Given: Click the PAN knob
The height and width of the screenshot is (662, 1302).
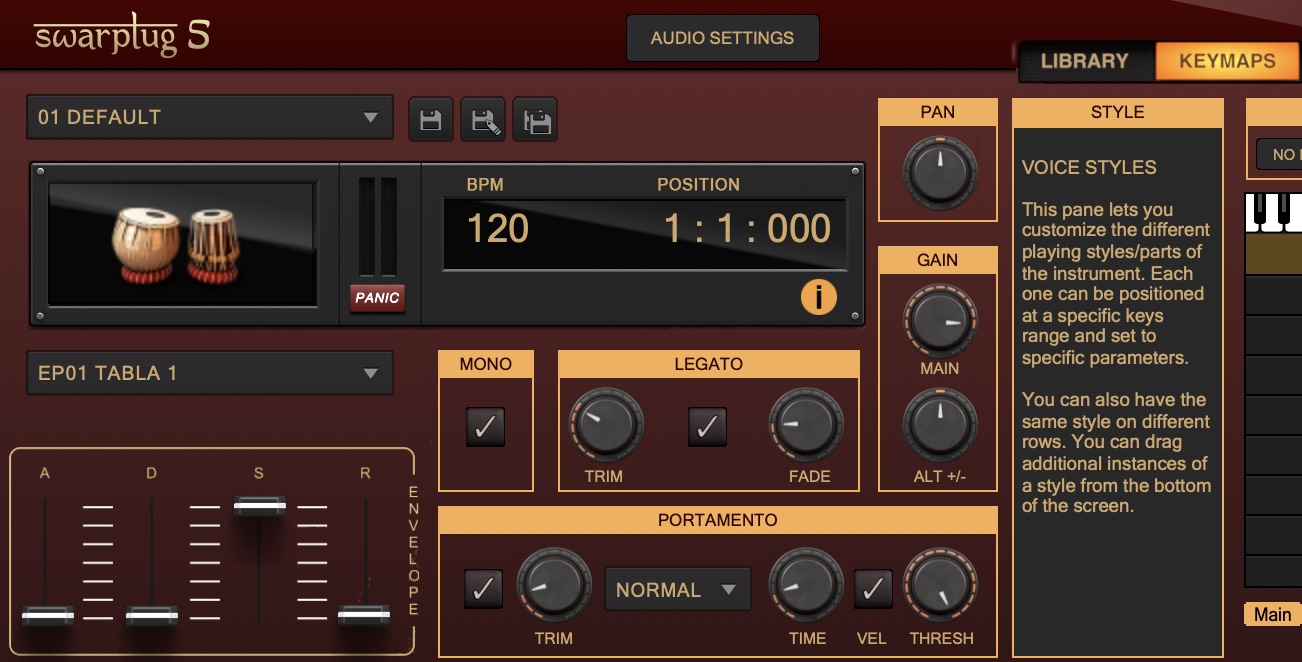Looking at the screenshot, I should [939, 172].
